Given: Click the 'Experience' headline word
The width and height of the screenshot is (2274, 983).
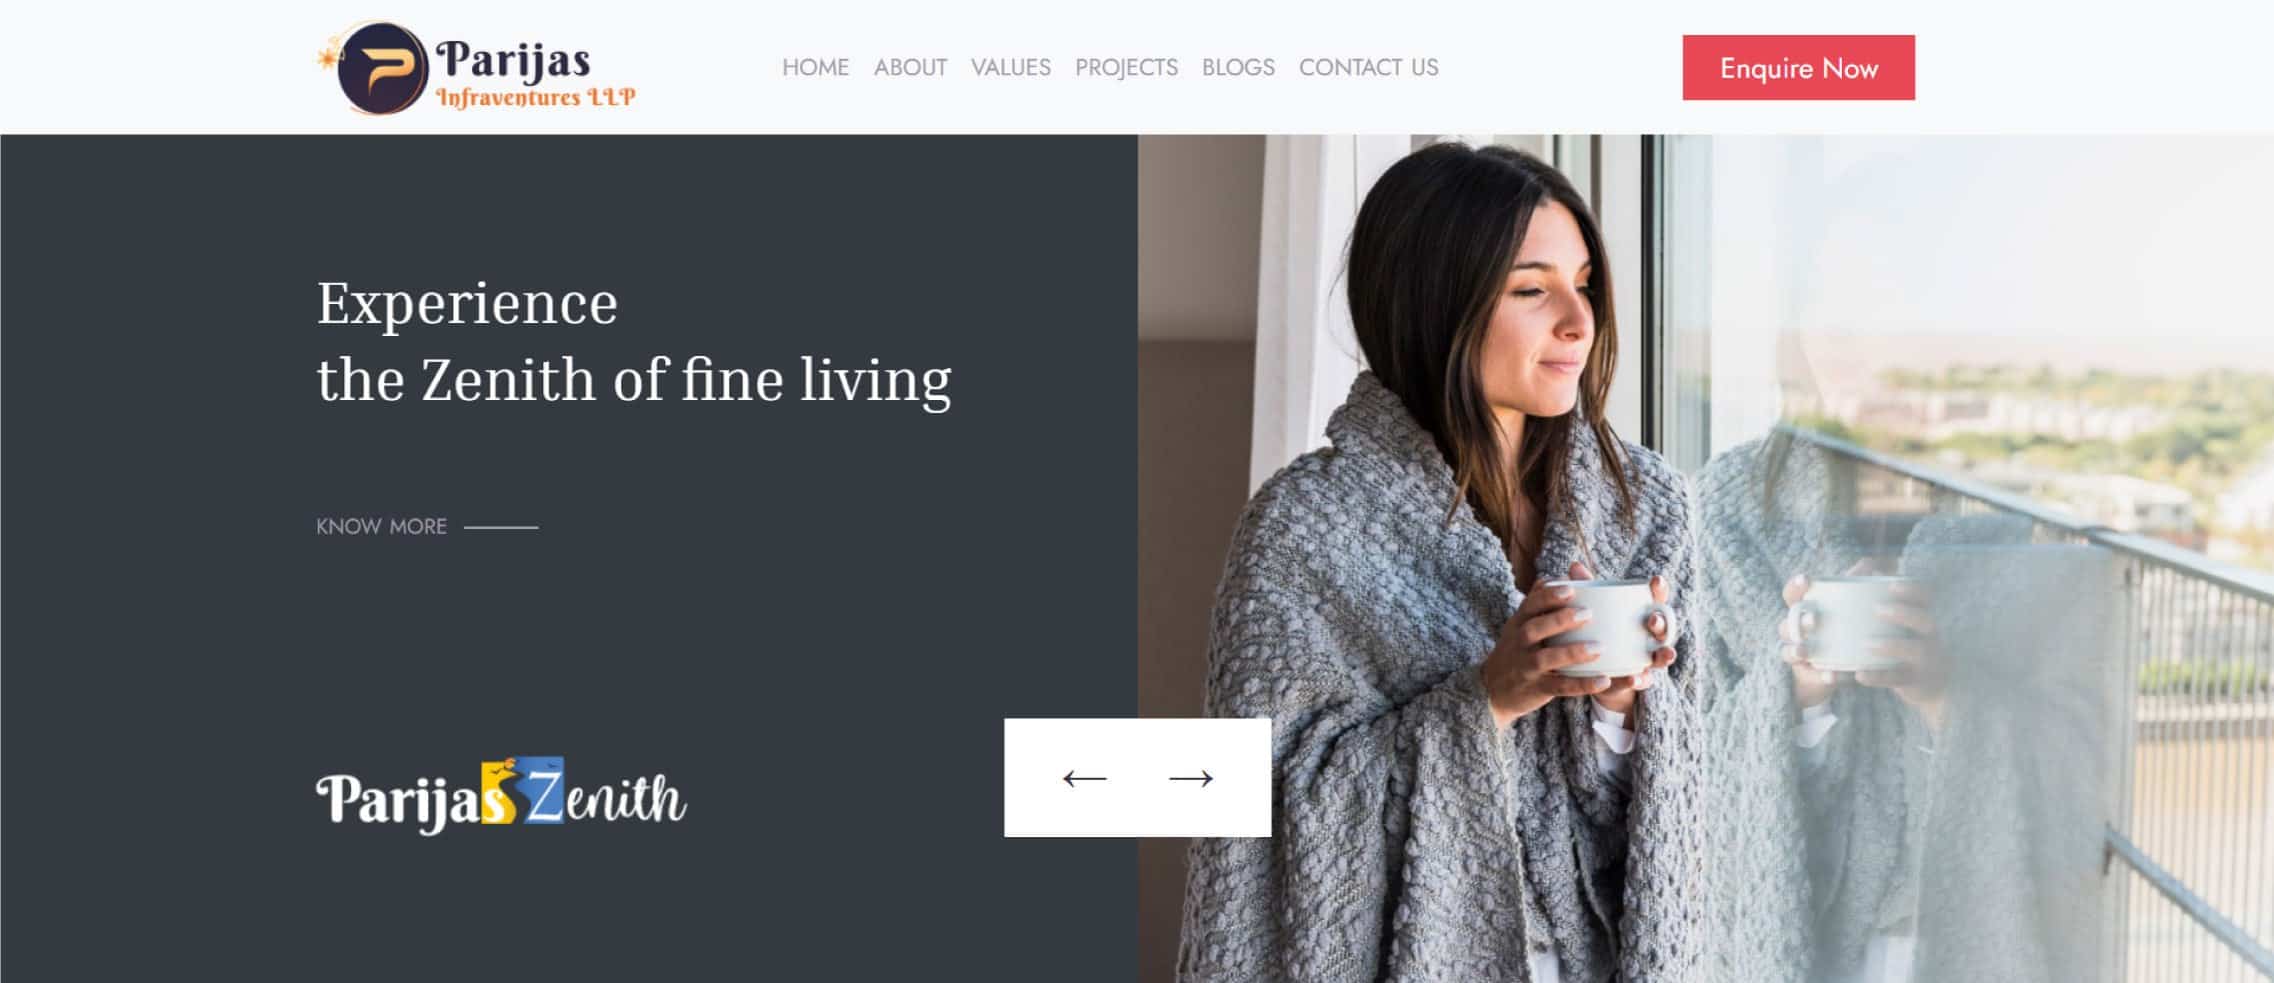Looking at the screenshot, I should [x=467, y=303].
